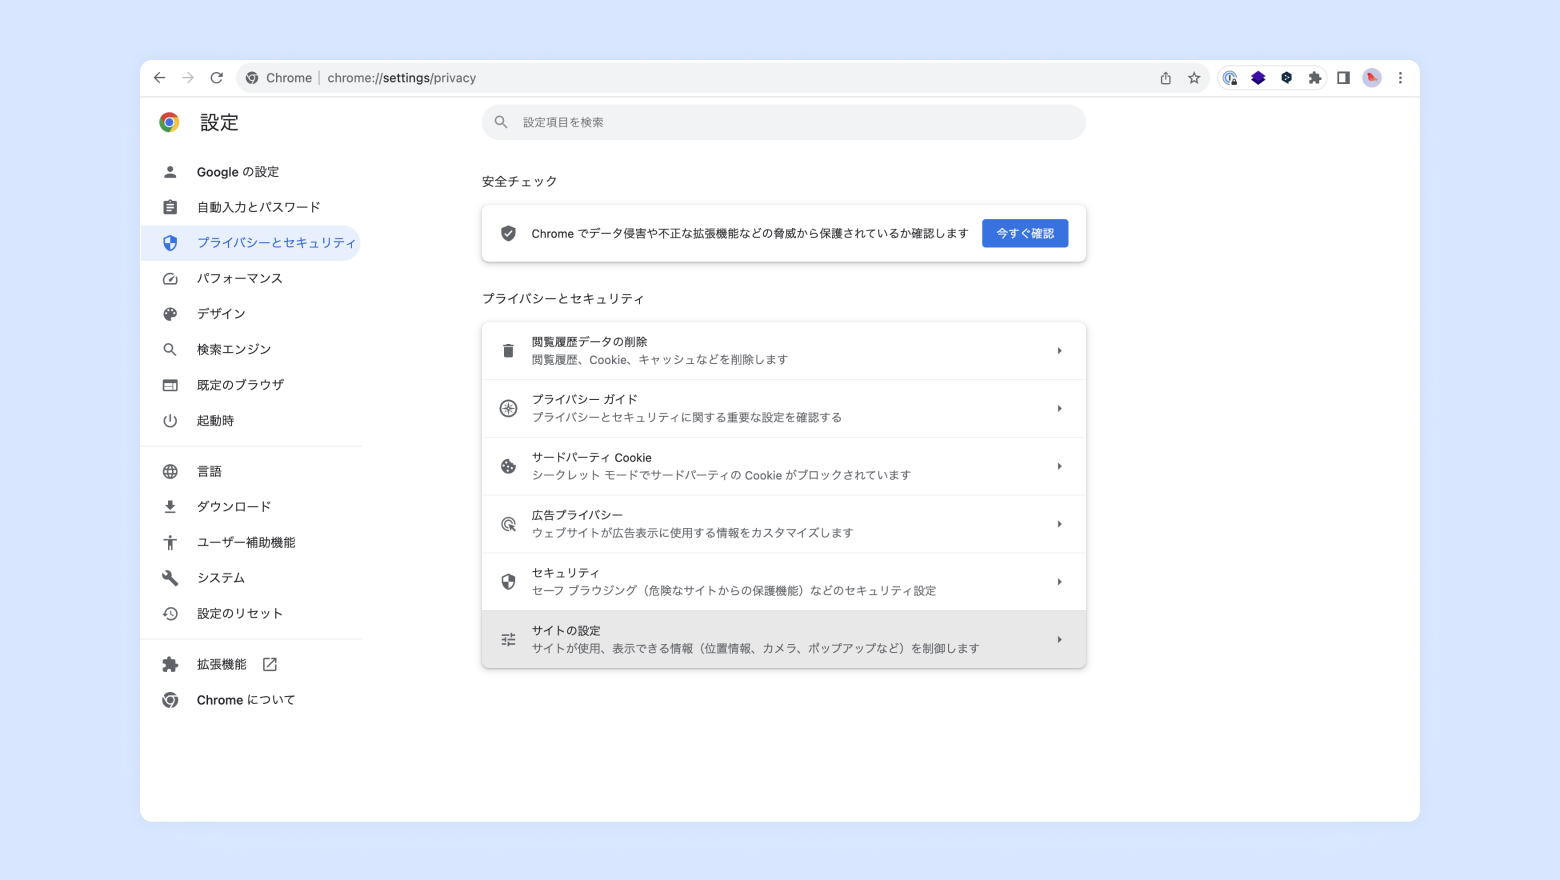1560x880 pixels.
Task: Open 設定のリセット in sidebar
Action: coord(250,613)
